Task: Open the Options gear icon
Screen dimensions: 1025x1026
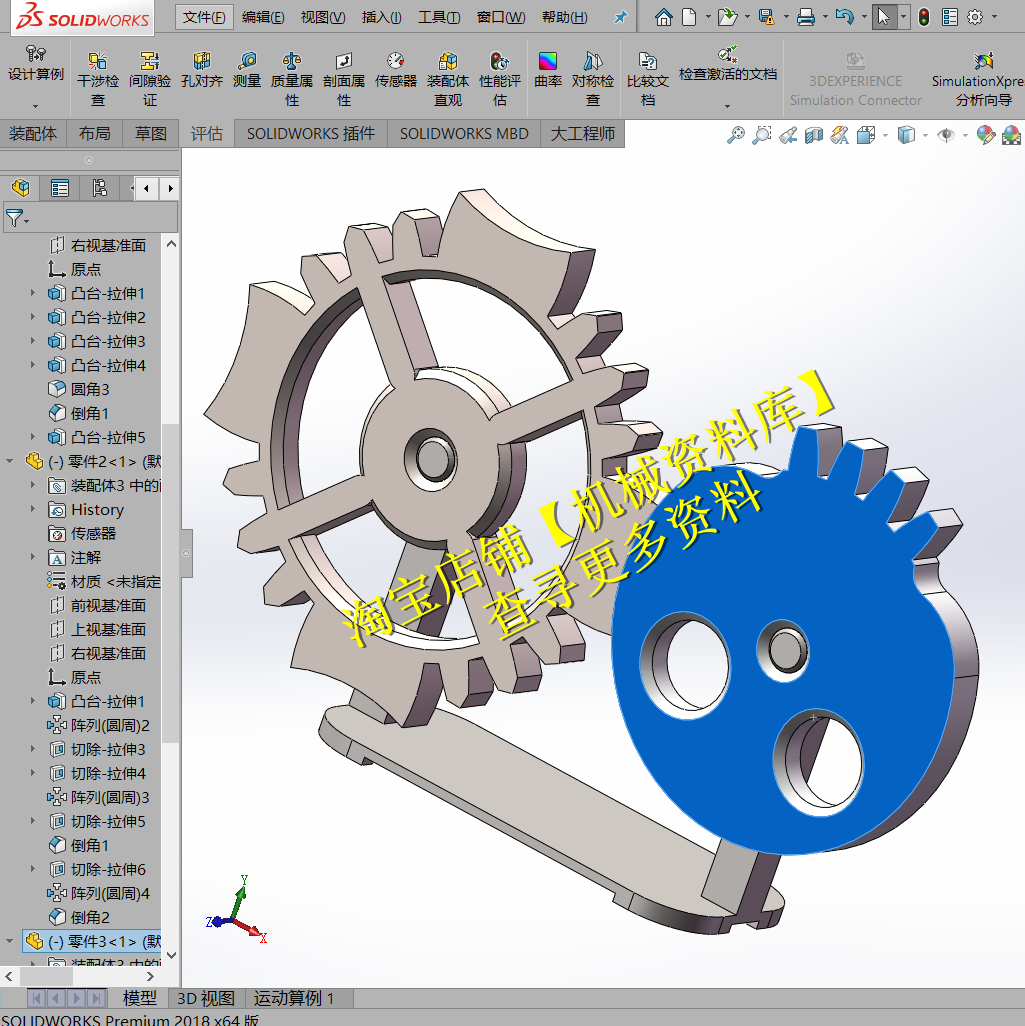Action: click(975, 17)
